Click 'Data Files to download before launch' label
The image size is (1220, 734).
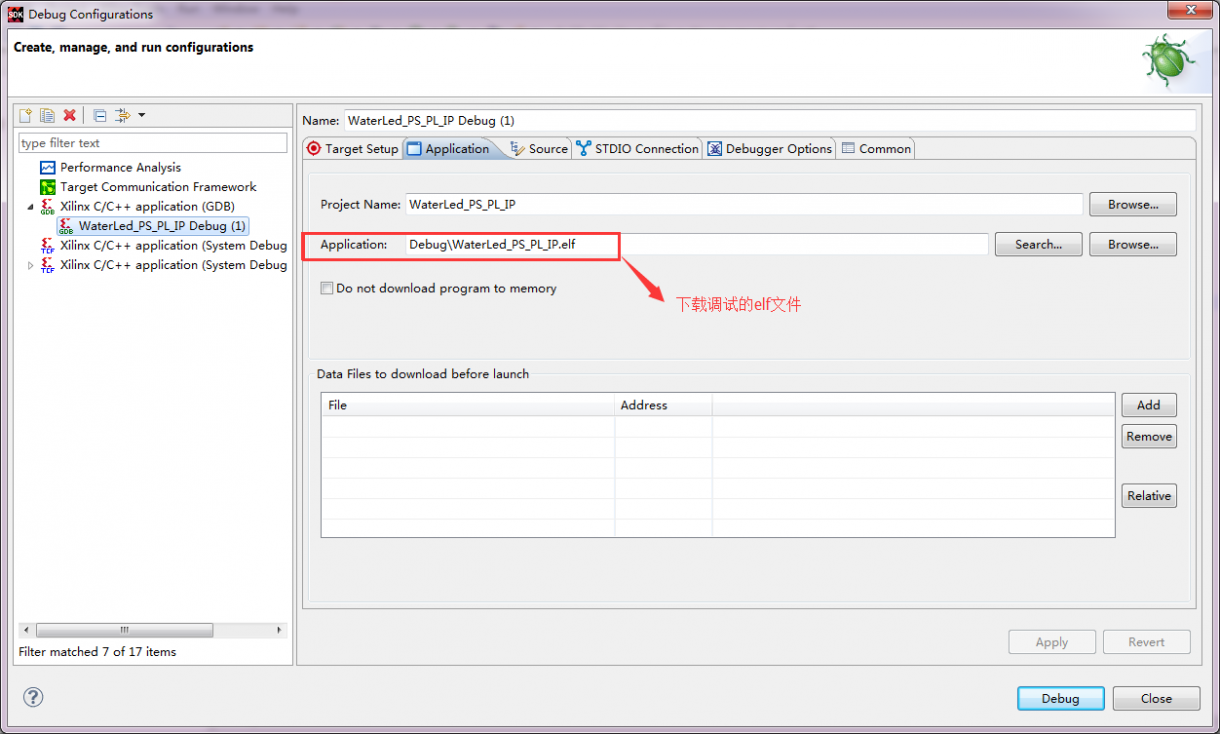[423, 374]
